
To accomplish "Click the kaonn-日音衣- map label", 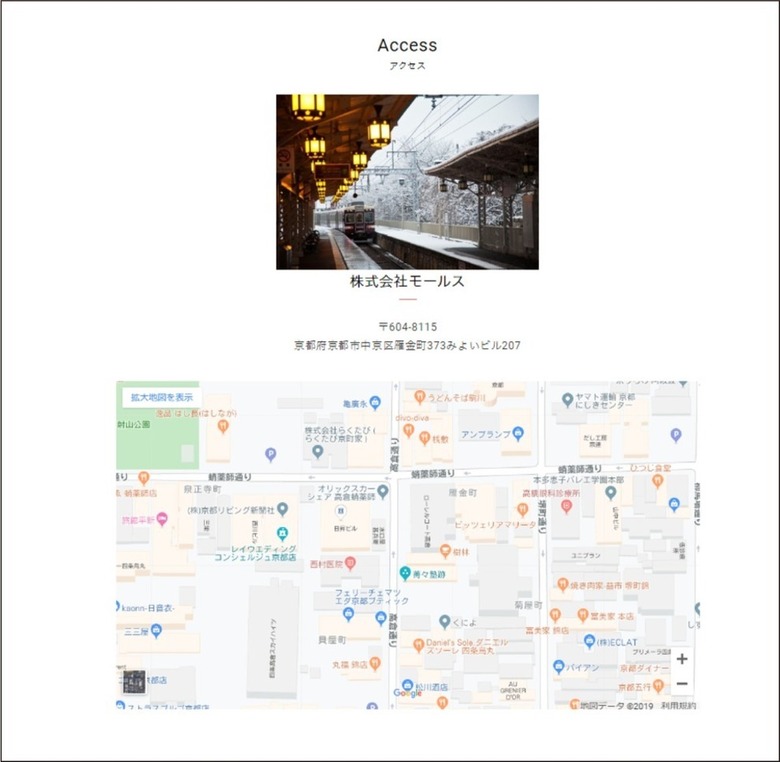I will pos(148,608).
